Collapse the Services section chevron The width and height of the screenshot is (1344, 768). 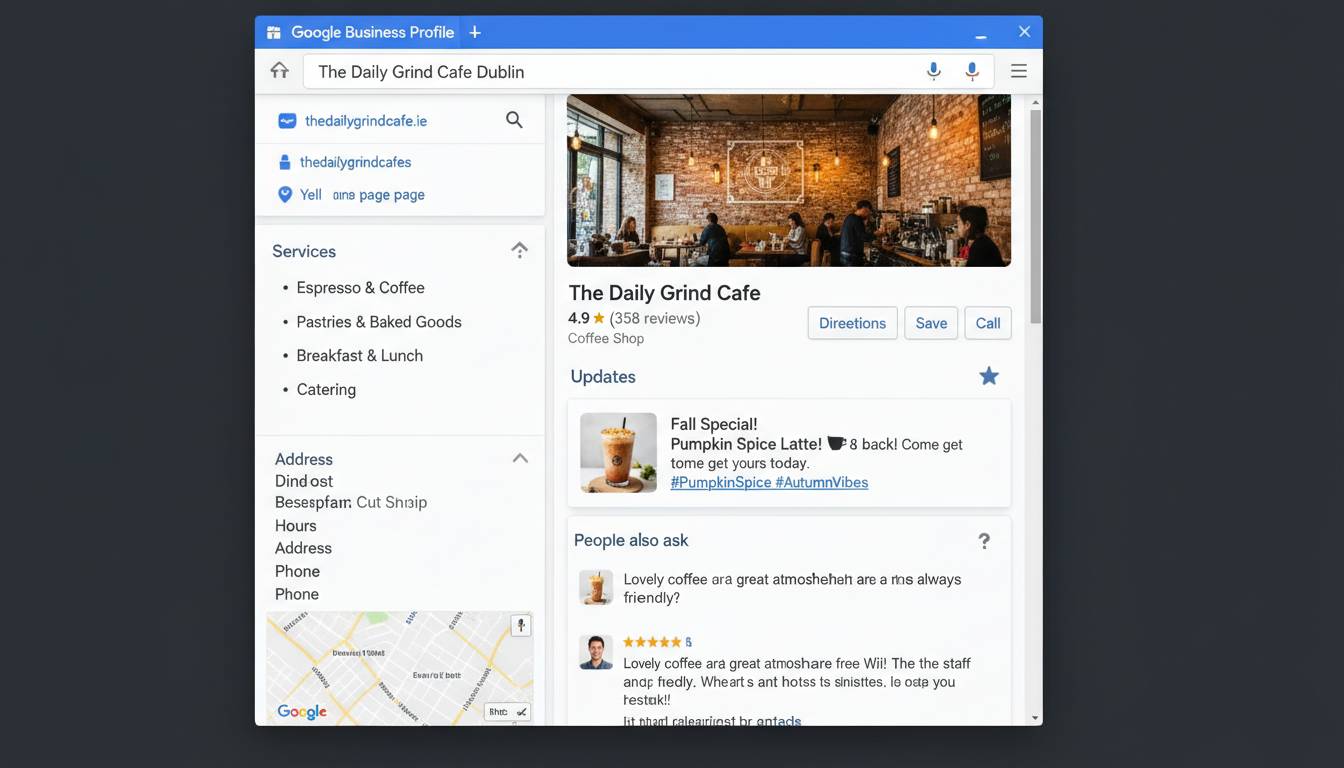click(519, 250)
